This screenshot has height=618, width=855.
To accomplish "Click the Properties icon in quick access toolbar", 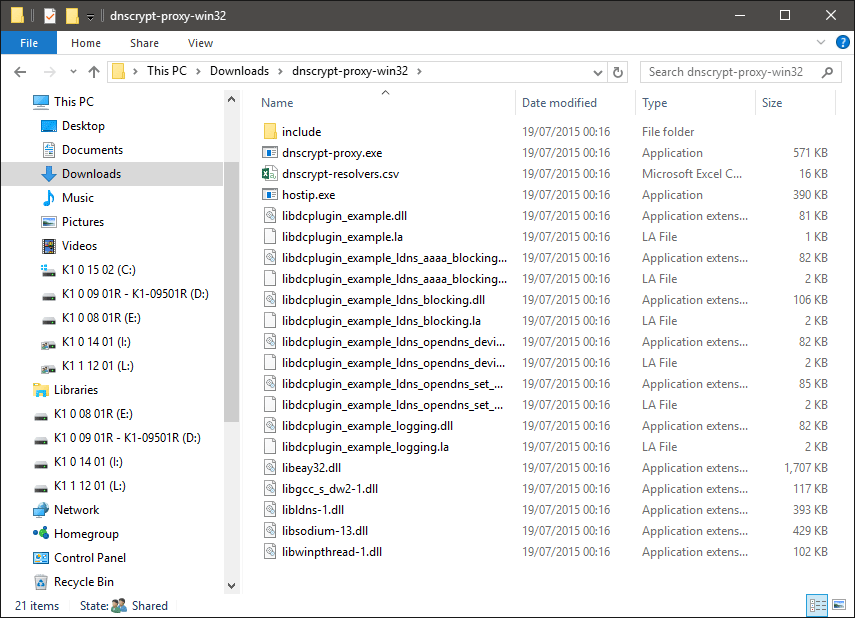I will [50, 16].
